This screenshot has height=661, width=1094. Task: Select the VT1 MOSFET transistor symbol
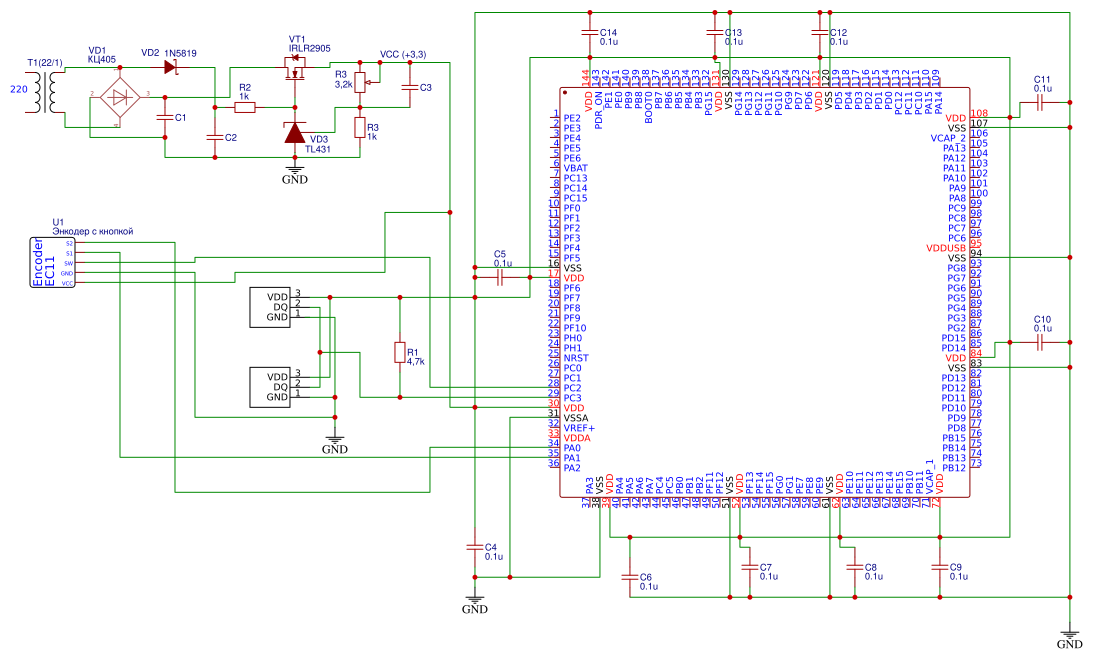[x=295, y=70]
